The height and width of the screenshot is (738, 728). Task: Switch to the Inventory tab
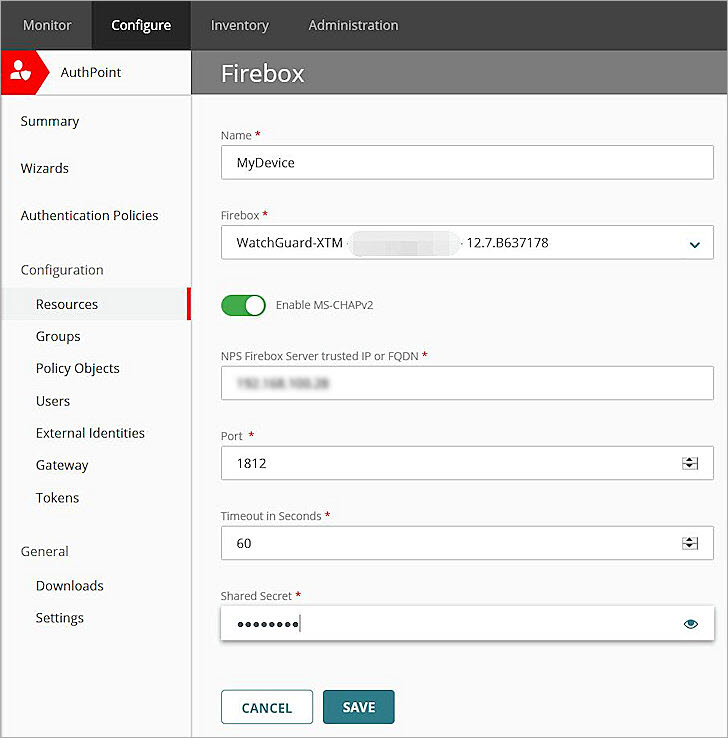(x=239, y=25)
